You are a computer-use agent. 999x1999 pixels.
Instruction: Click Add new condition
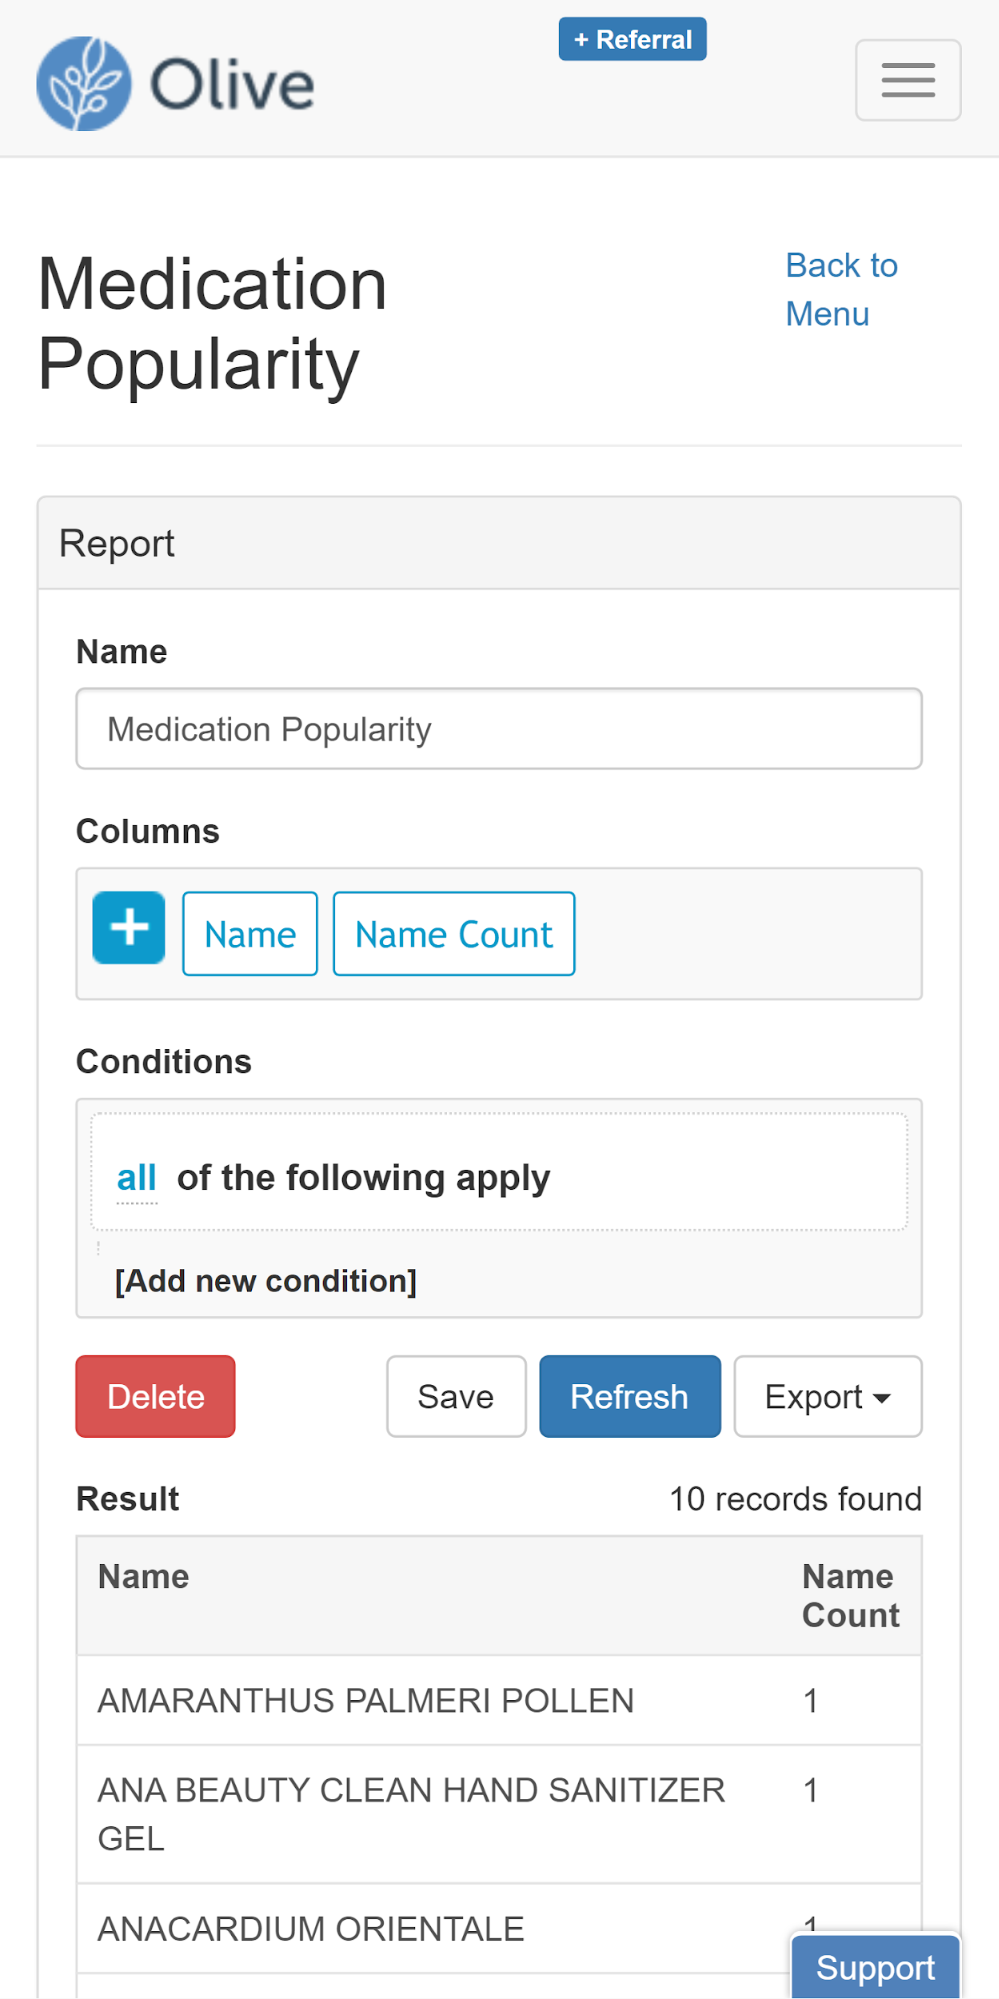pyautogui.click(x=265, y=1281)
